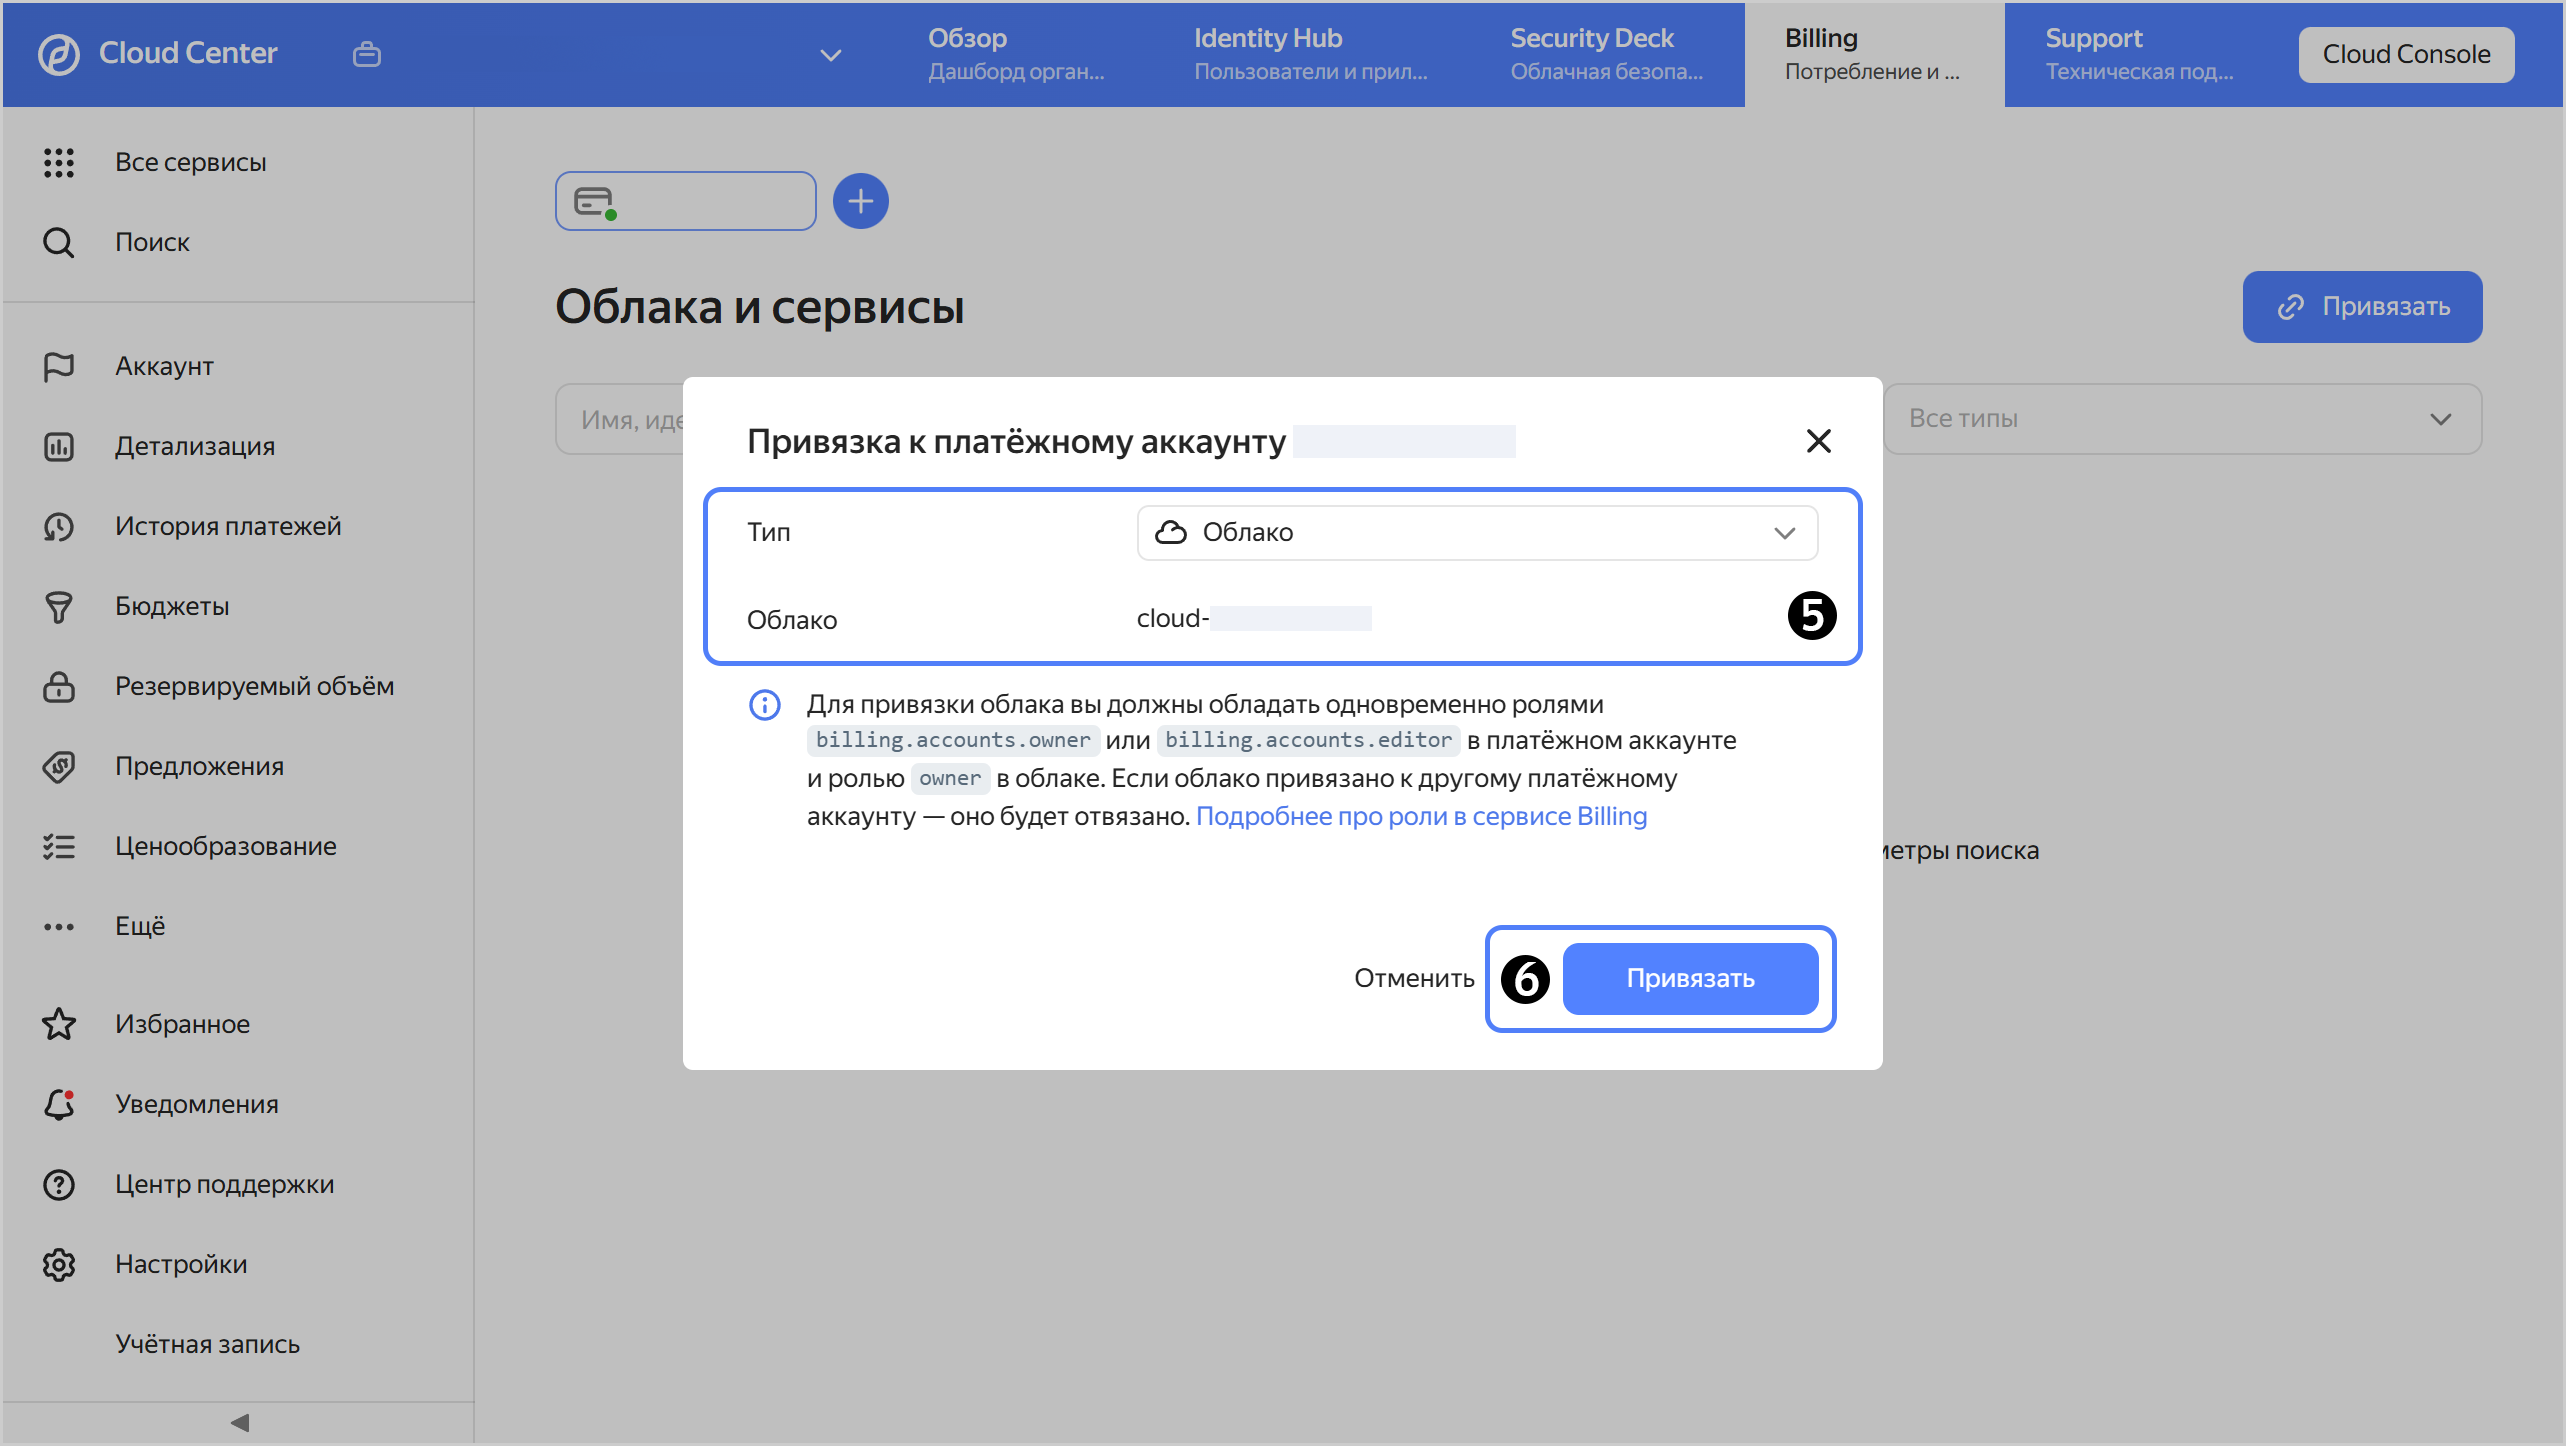2566x1446 pixels.
Task: Click the info icon in the dialog
Action: 764,704
